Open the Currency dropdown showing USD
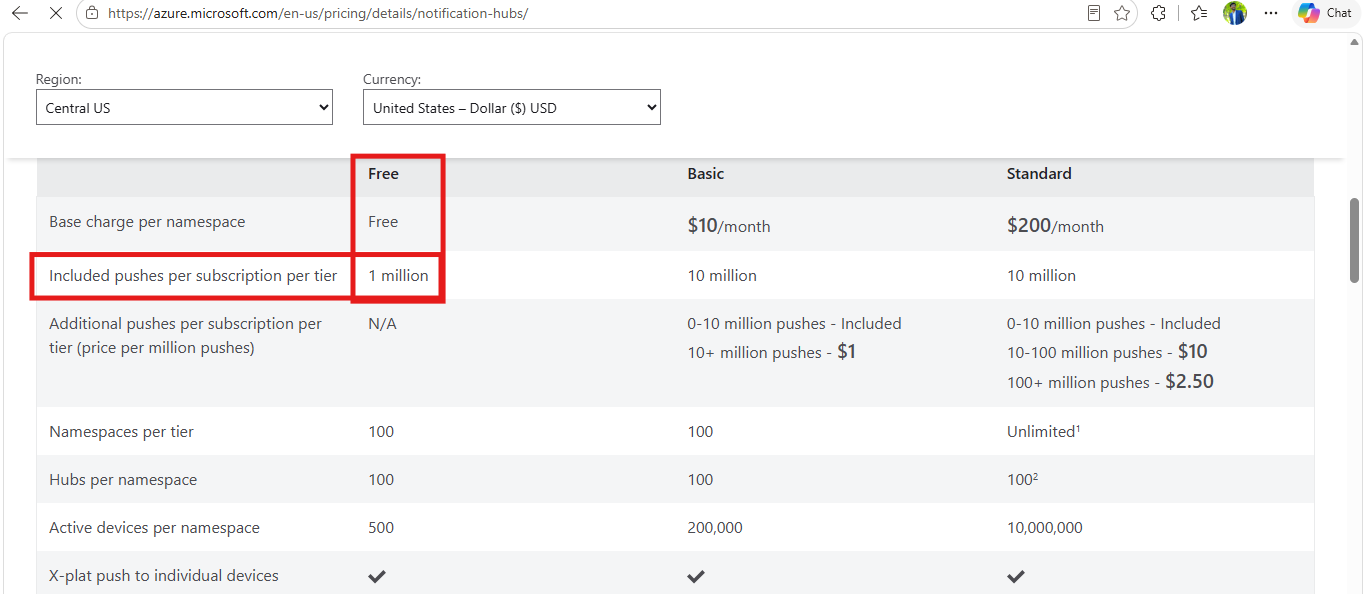This screenshot has width=1365, height=594. tap(512, 108)
